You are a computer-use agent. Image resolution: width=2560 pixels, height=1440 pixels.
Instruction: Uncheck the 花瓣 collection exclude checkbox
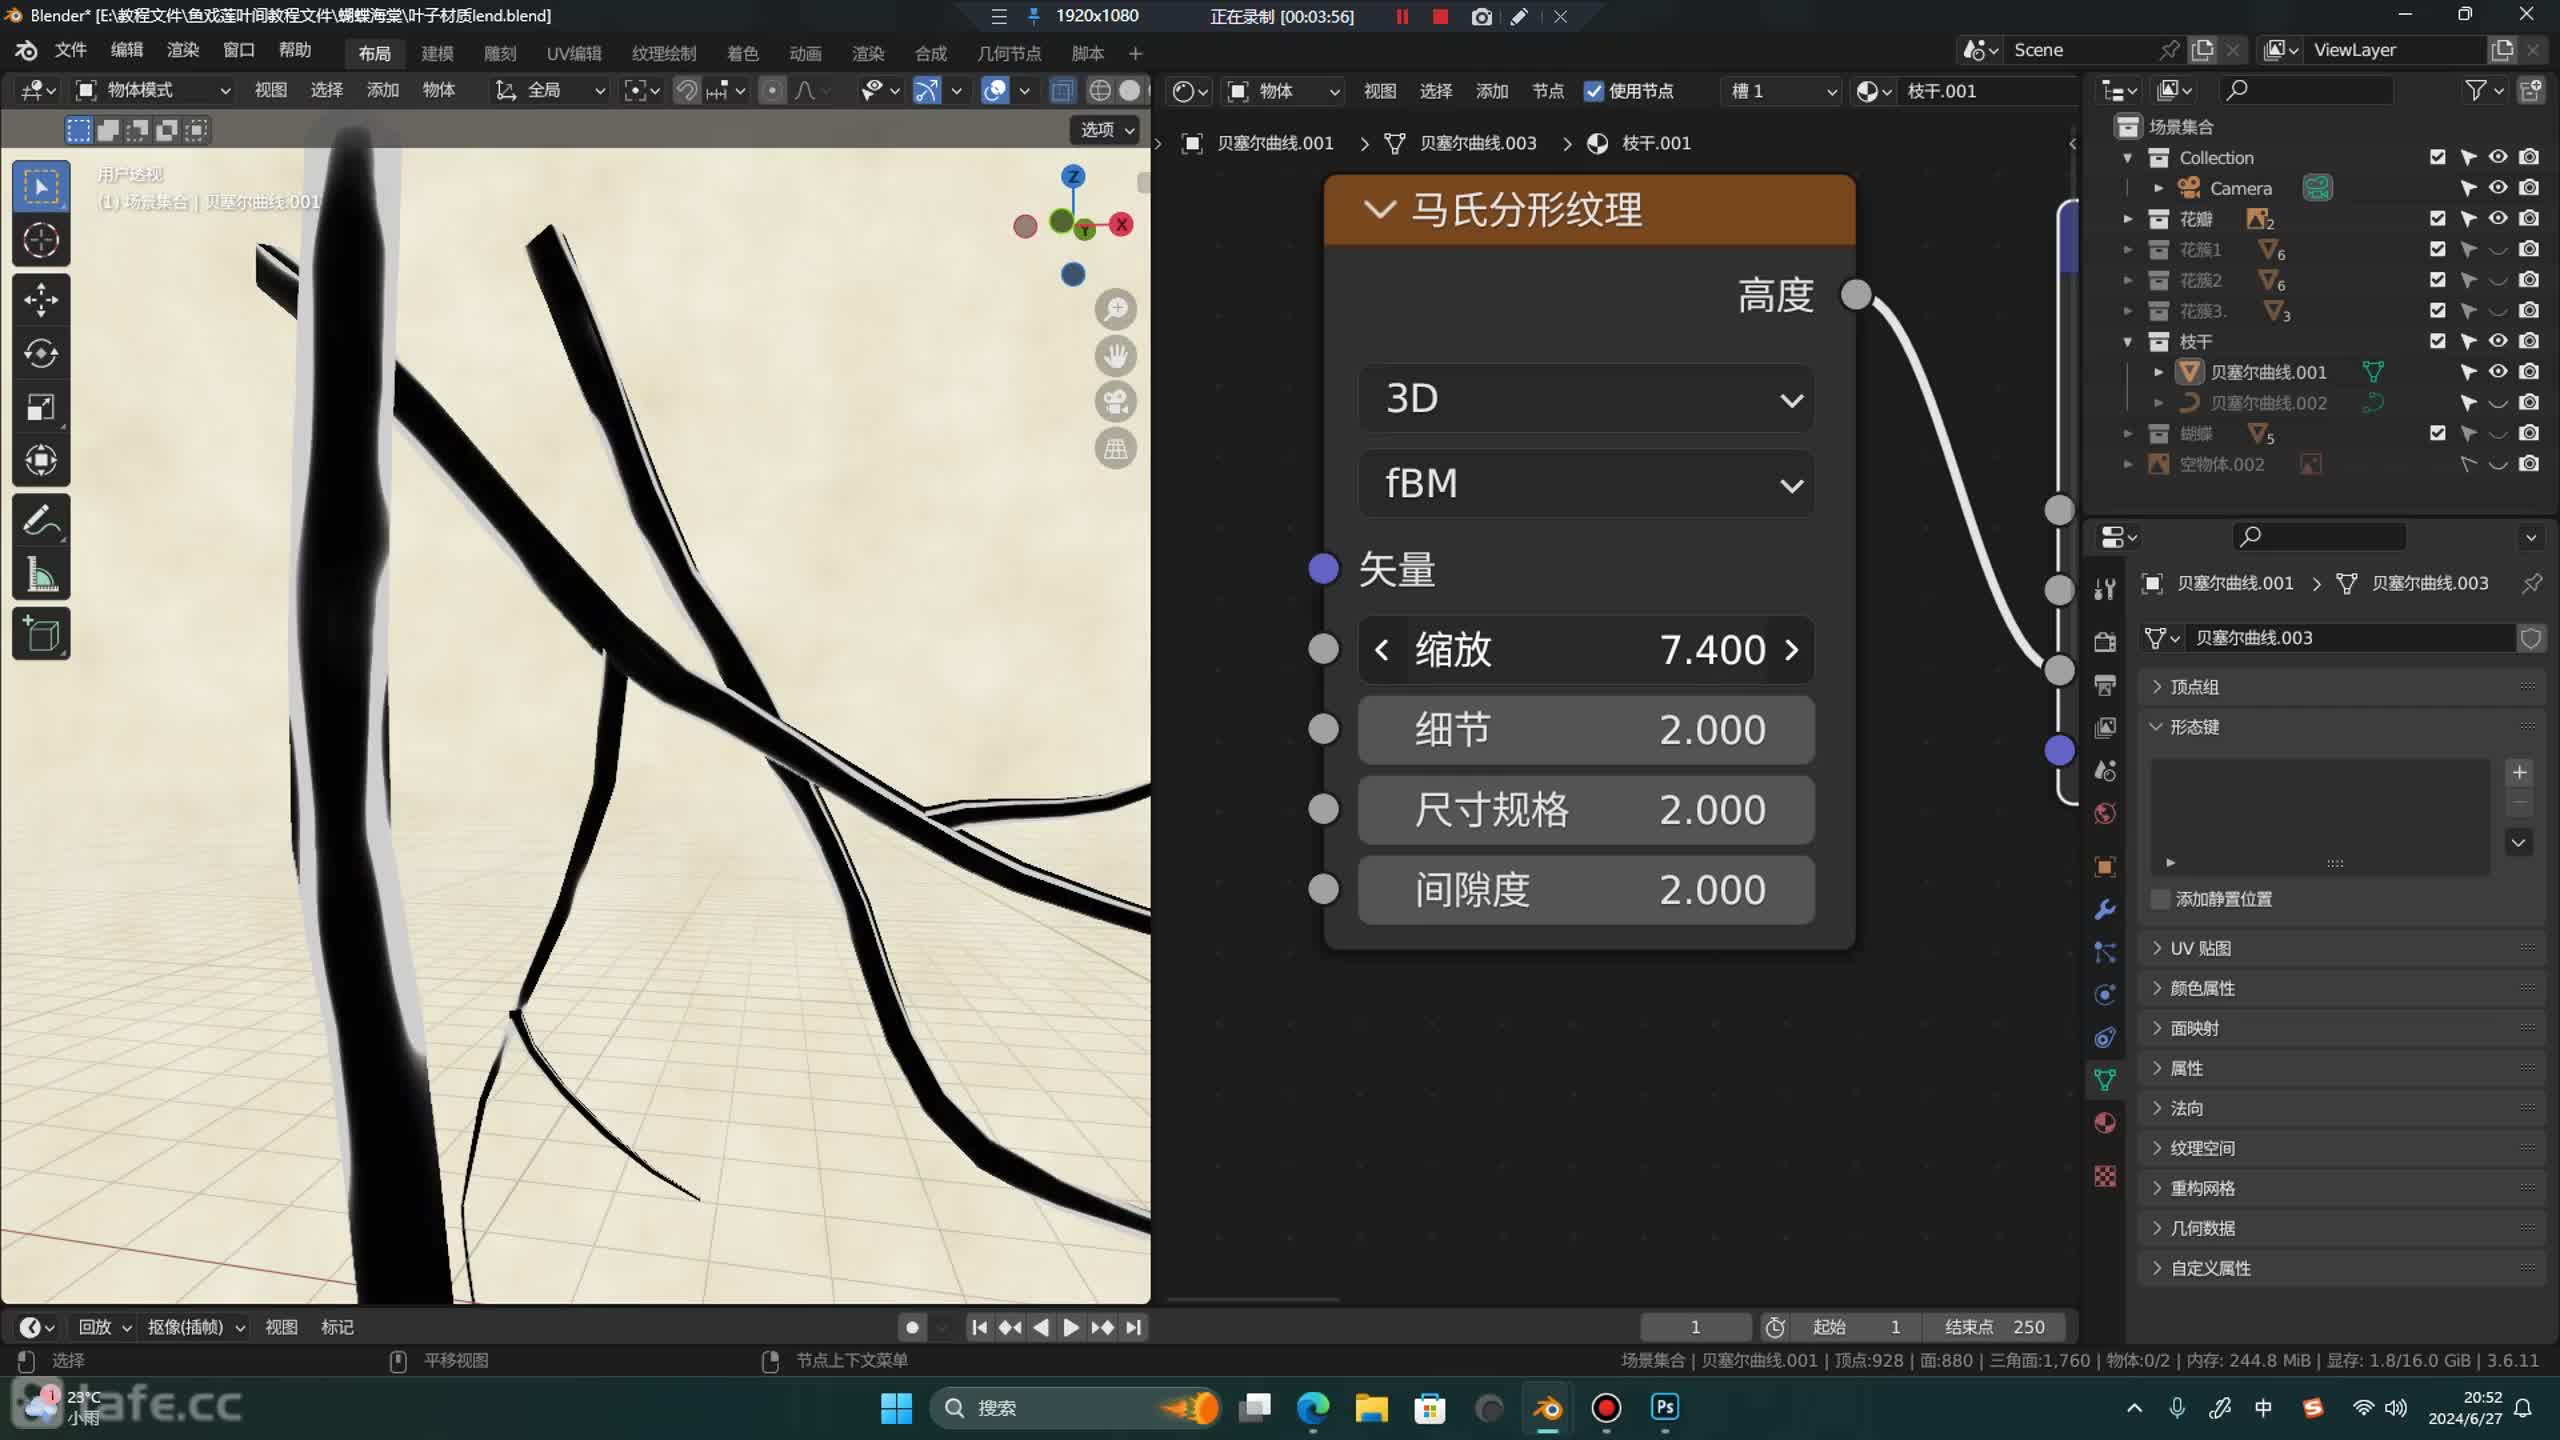pyautogui.click(x=2437, y=218)
